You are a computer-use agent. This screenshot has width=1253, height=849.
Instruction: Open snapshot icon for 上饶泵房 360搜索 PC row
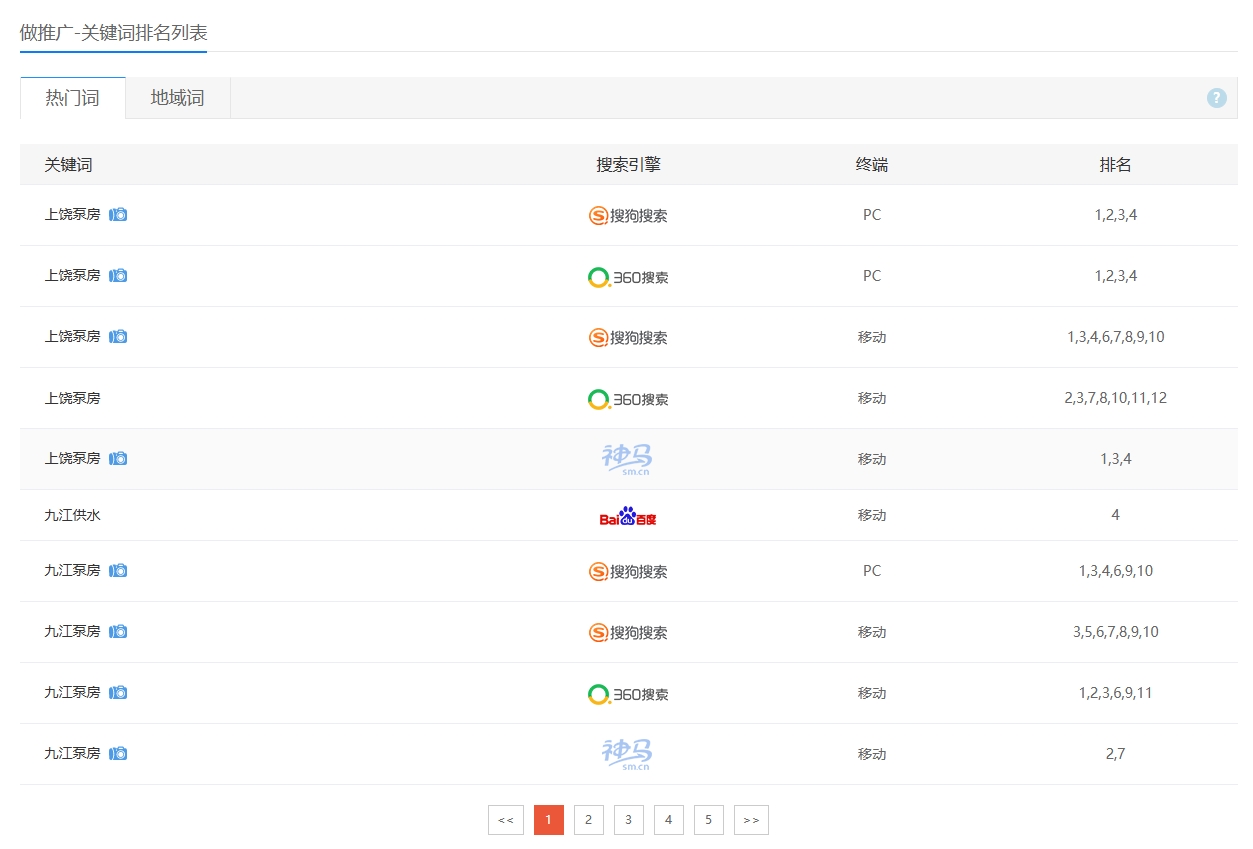[118, 275]
